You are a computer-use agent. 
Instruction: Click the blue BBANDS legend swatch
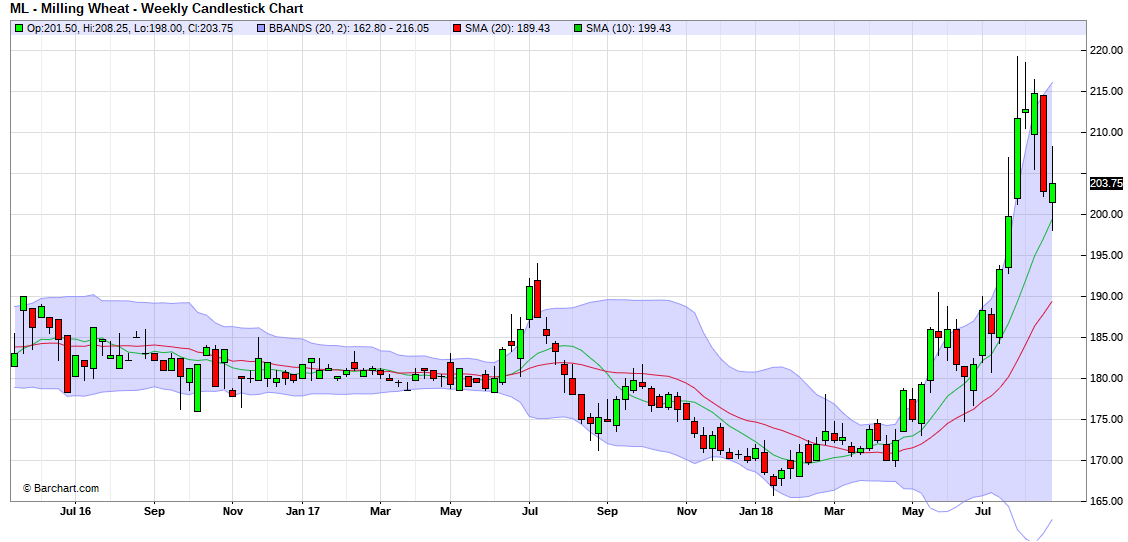260,28
